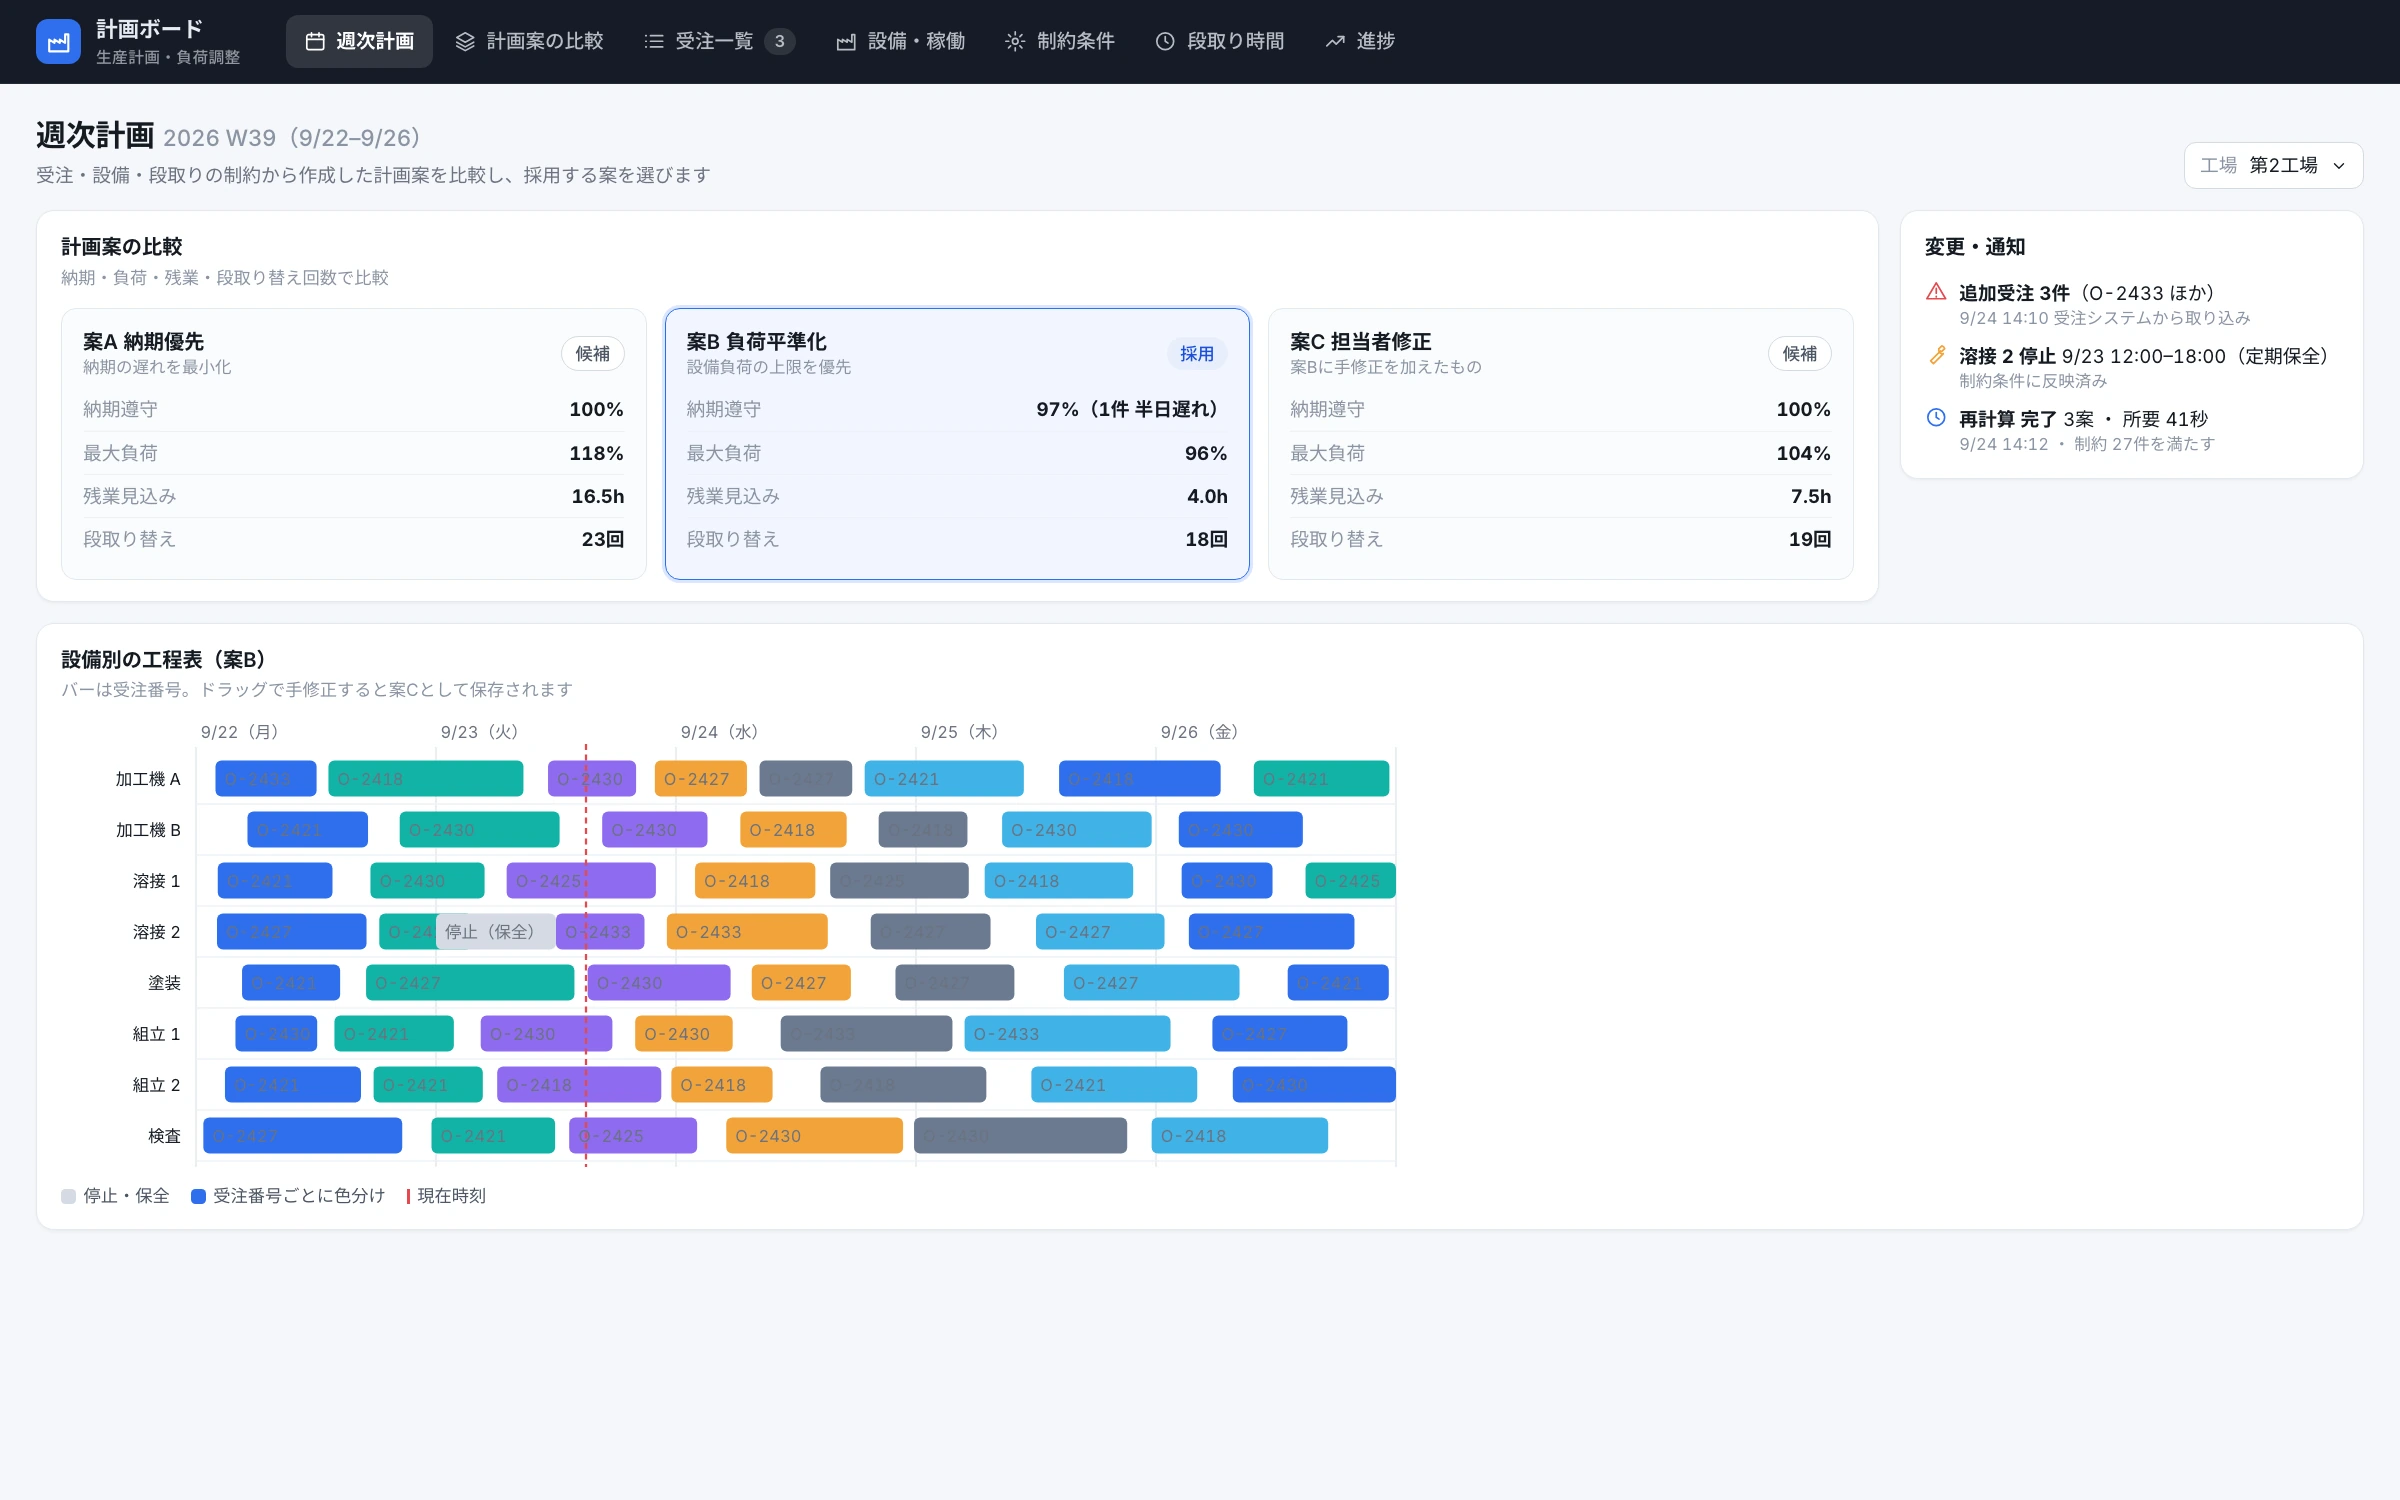Click the clock icon beside 再計算 完了

coord(1936,418)
